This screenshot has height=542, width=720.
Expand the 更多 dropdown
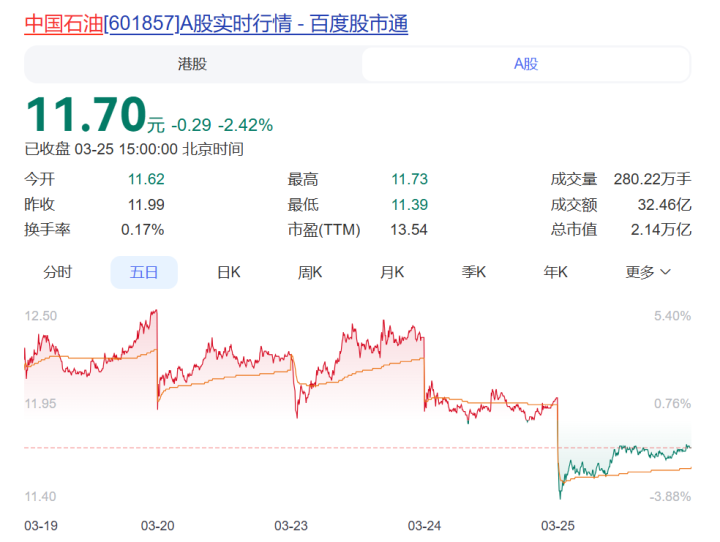point(647,272)
